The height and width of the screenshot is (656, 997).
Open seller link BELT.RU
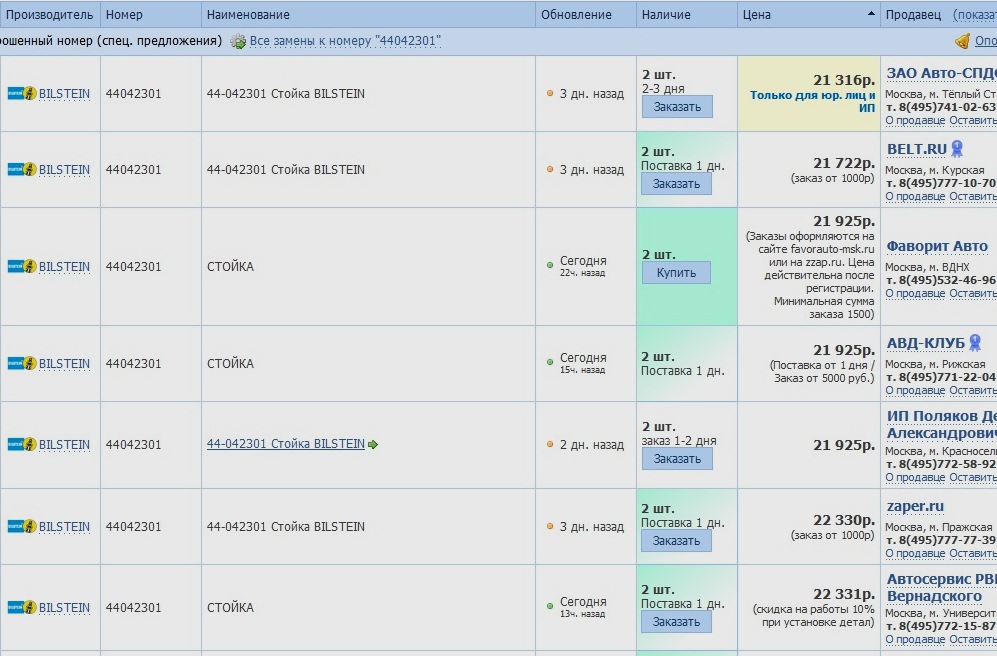(917, 149)
